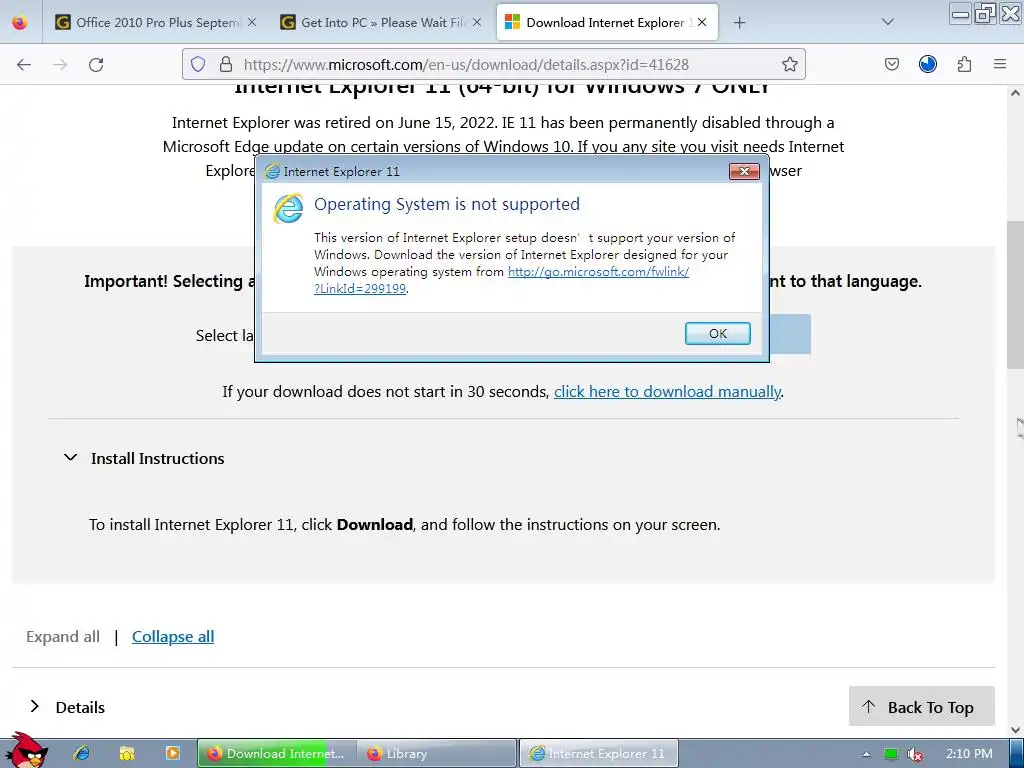Image resolution: width=1024 pixels, height=768 pixels.
Task: Click 'Operating System is not supported' heading
Action: (447, 204)
